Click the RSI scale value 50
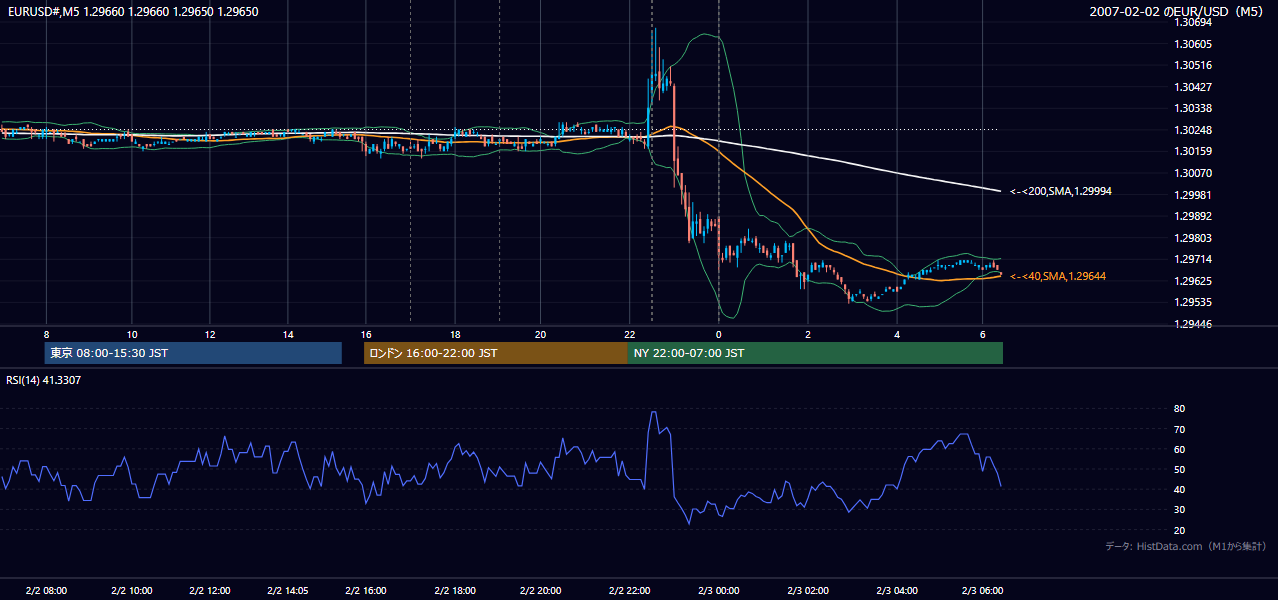The image size is (1278, 600). (1180, 469)
